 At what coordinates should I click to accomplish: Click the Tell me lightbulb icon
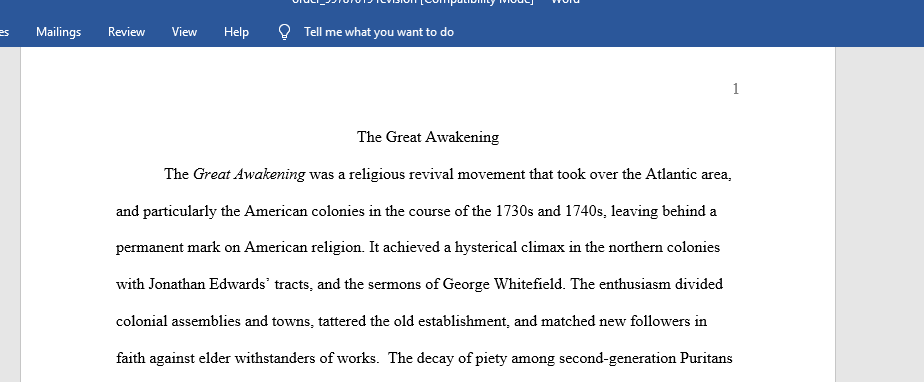coord(284,32)
